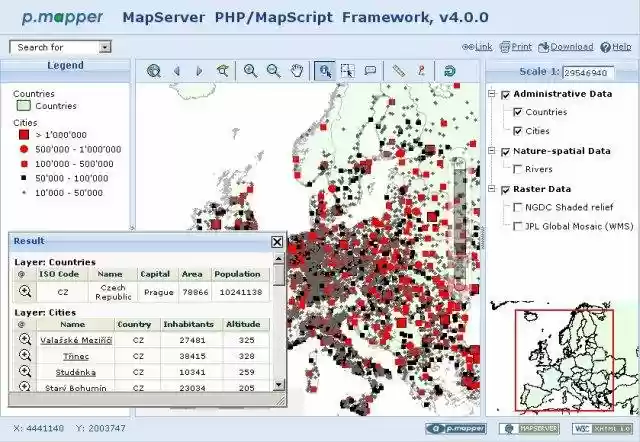Click the Altitude column header
Screen dimensions: 640x442
(x=243, y=324)
